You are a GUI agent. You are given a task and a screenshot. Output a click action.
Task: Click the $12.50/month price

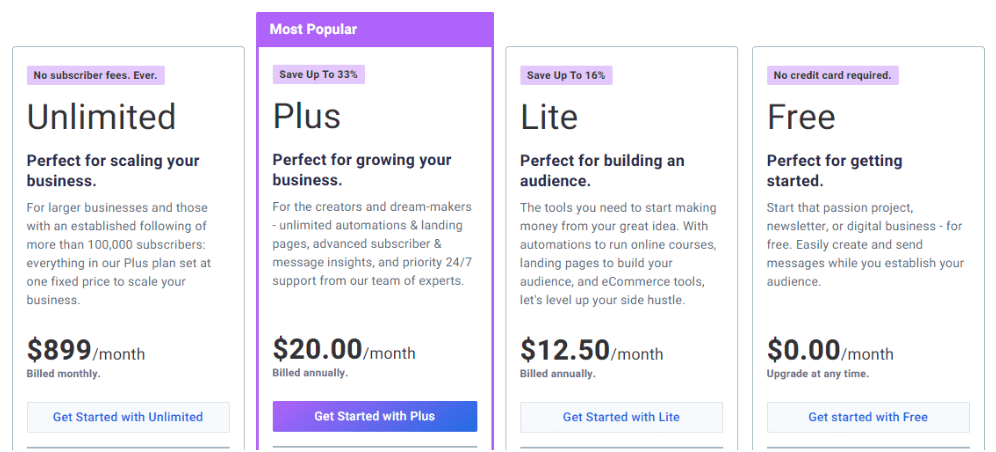(x=591, y=350)
